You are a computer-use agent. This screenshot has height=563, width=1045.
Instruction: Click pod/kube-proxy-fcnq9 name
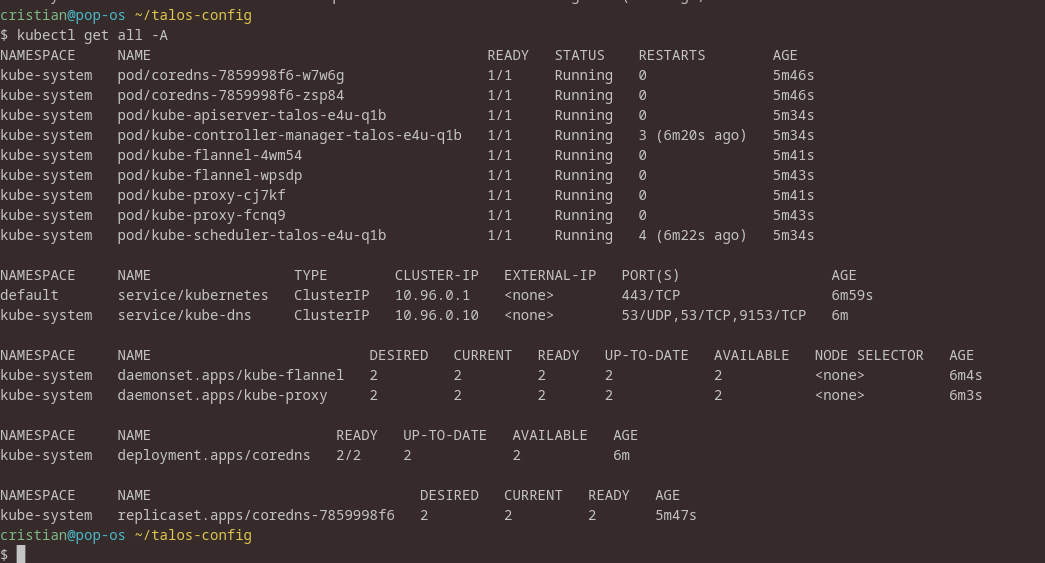click(x=201, y=215)
